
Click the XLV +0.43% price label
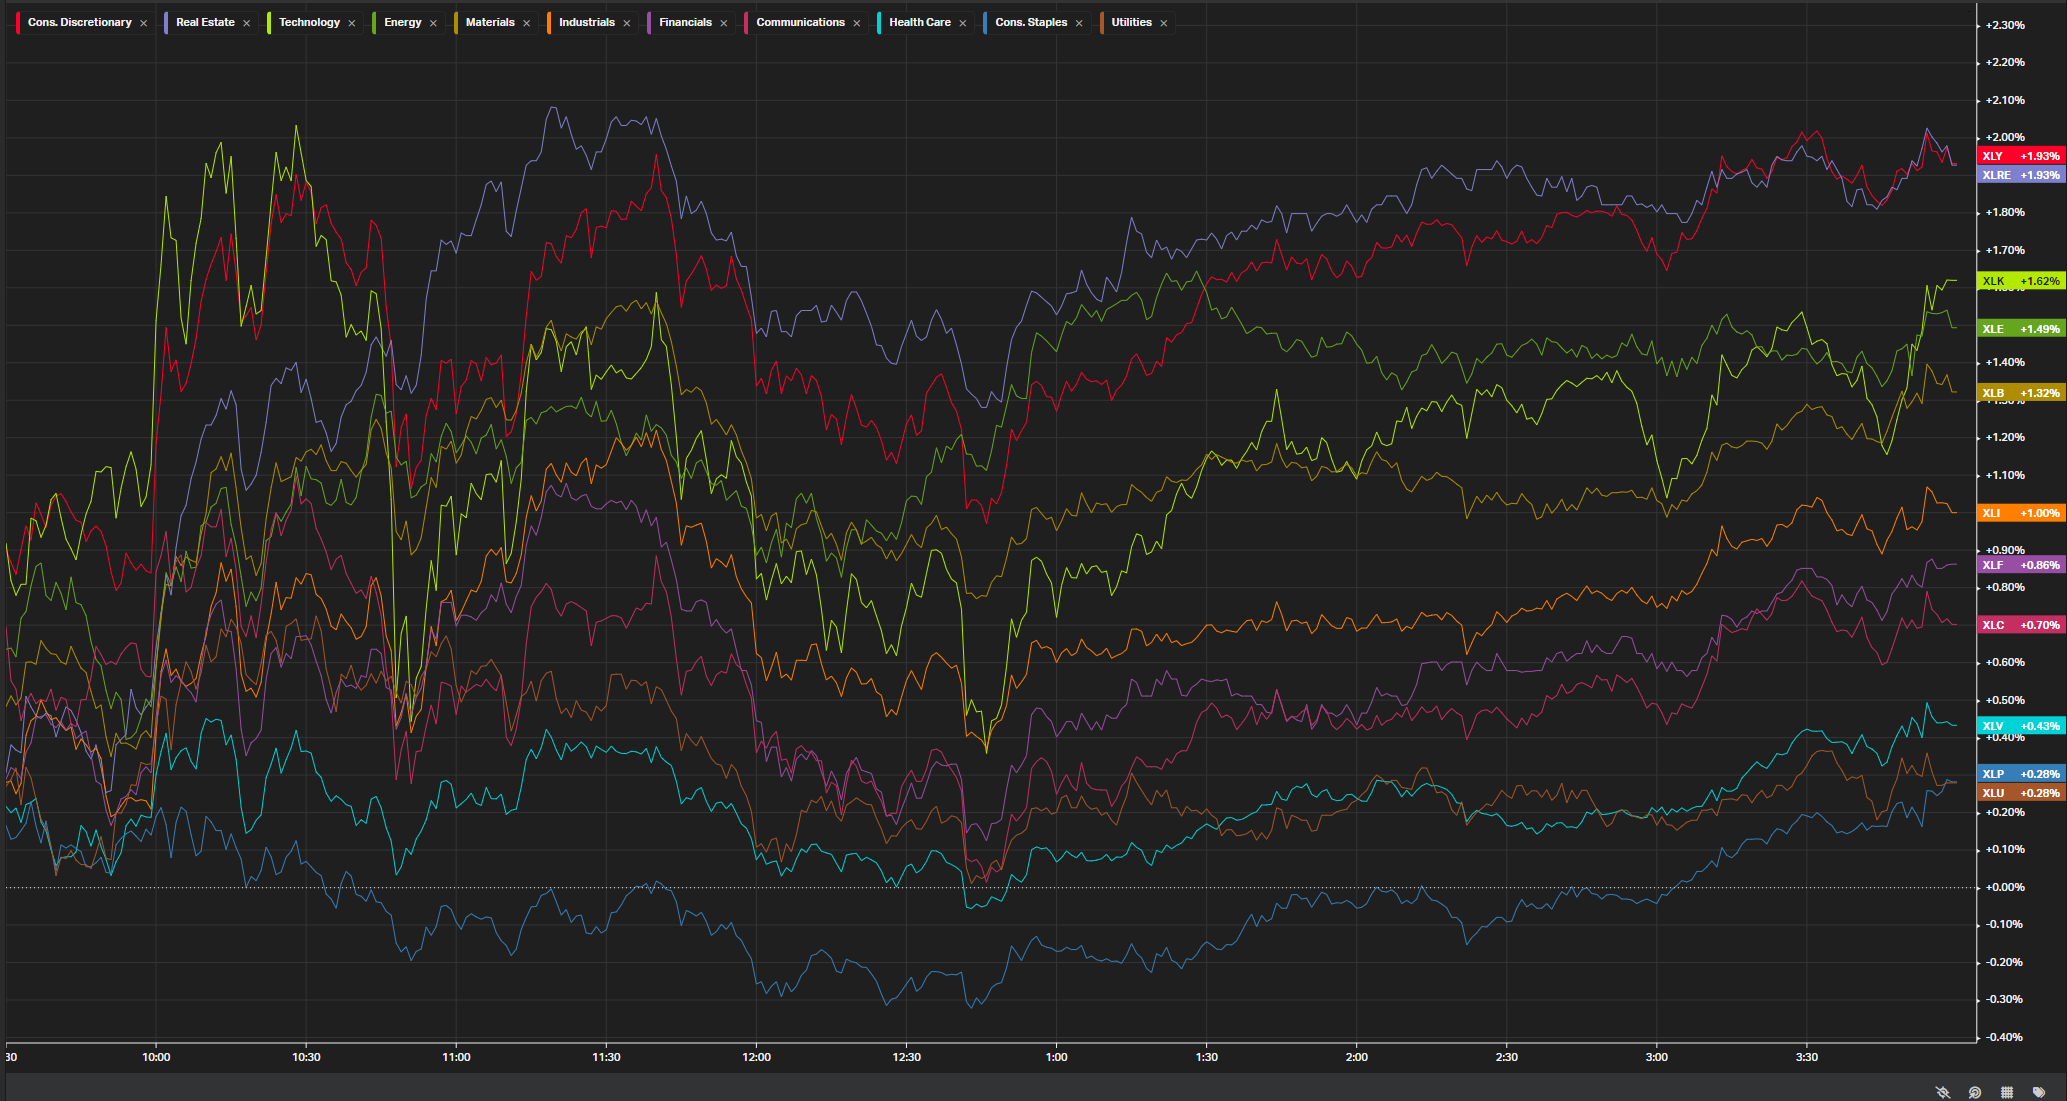tap(2021, 726)
